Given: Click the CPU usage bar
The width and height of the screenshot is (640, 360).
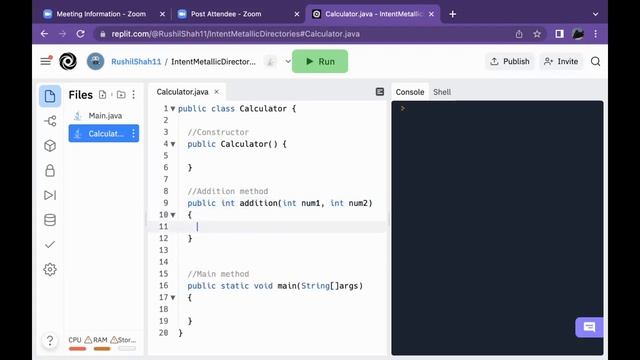Looking at the screenshot, I should pyautogui.click(x=77, y=349).
